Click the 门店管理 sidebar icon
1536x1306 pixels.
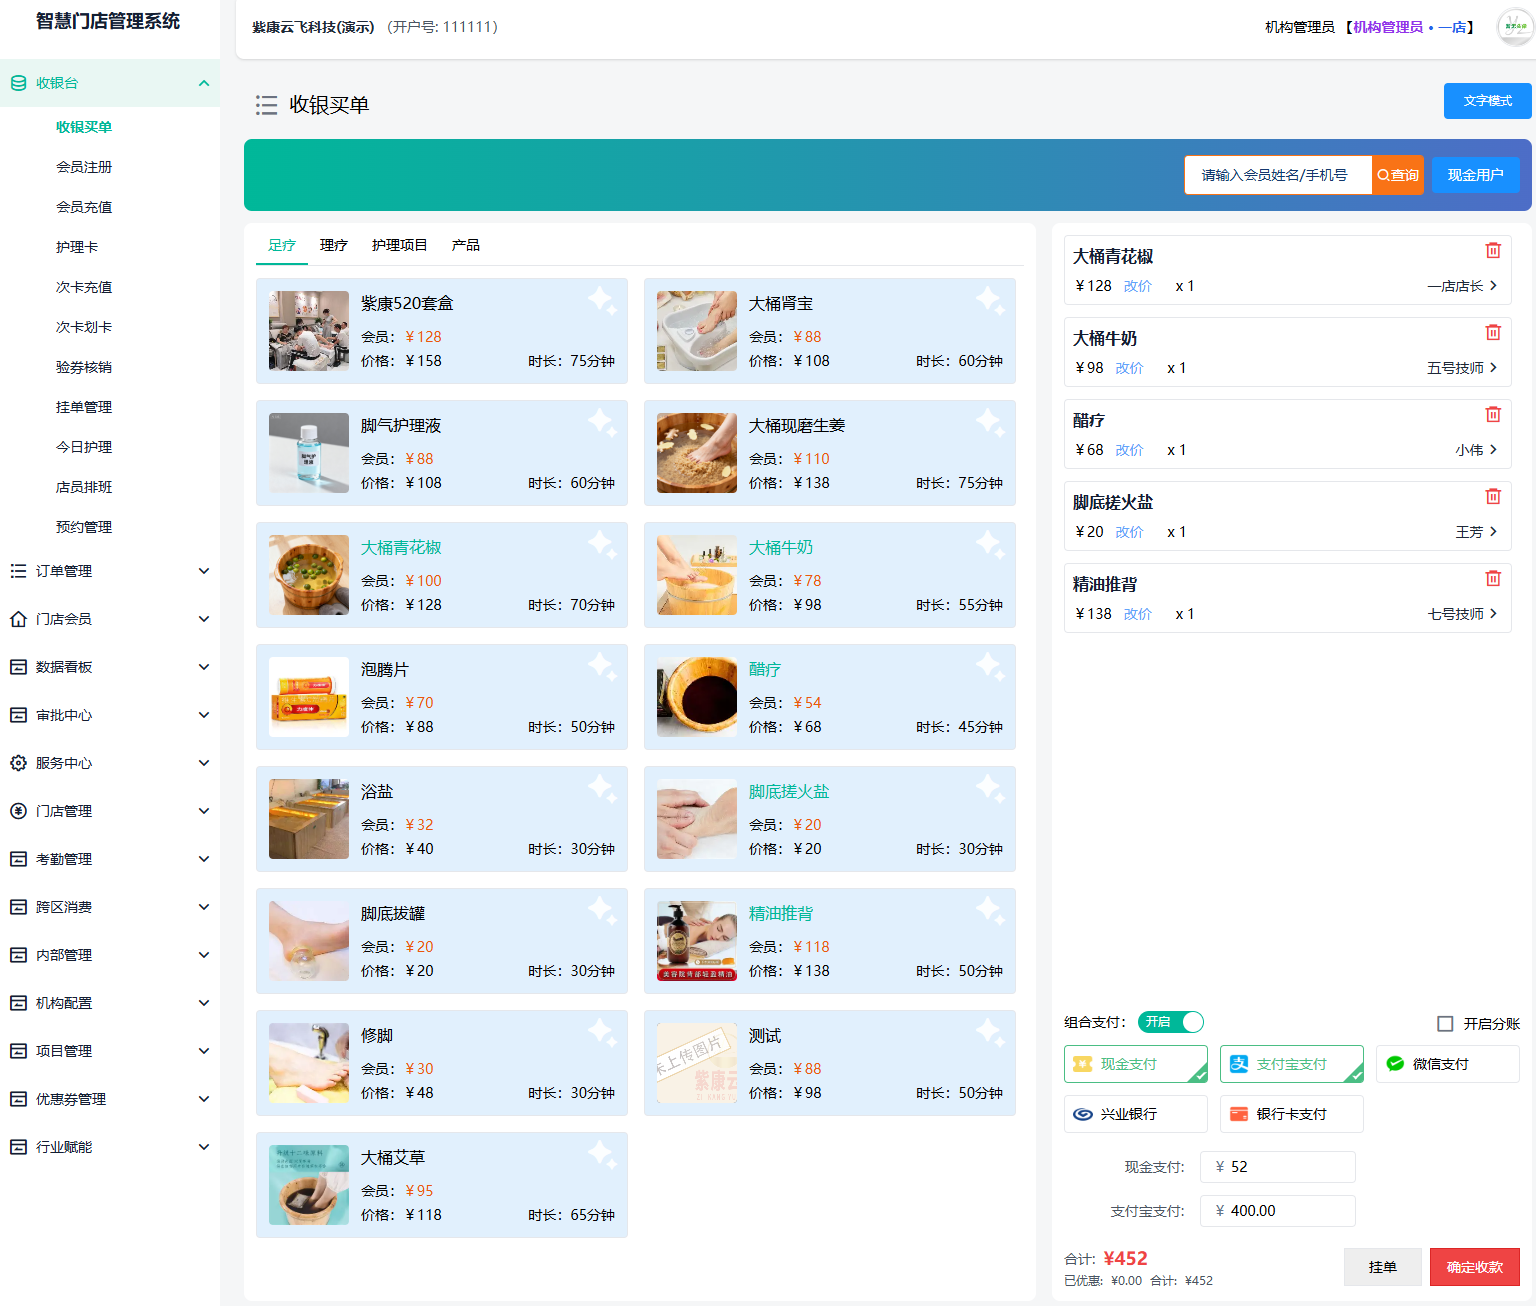pos(17,810)
